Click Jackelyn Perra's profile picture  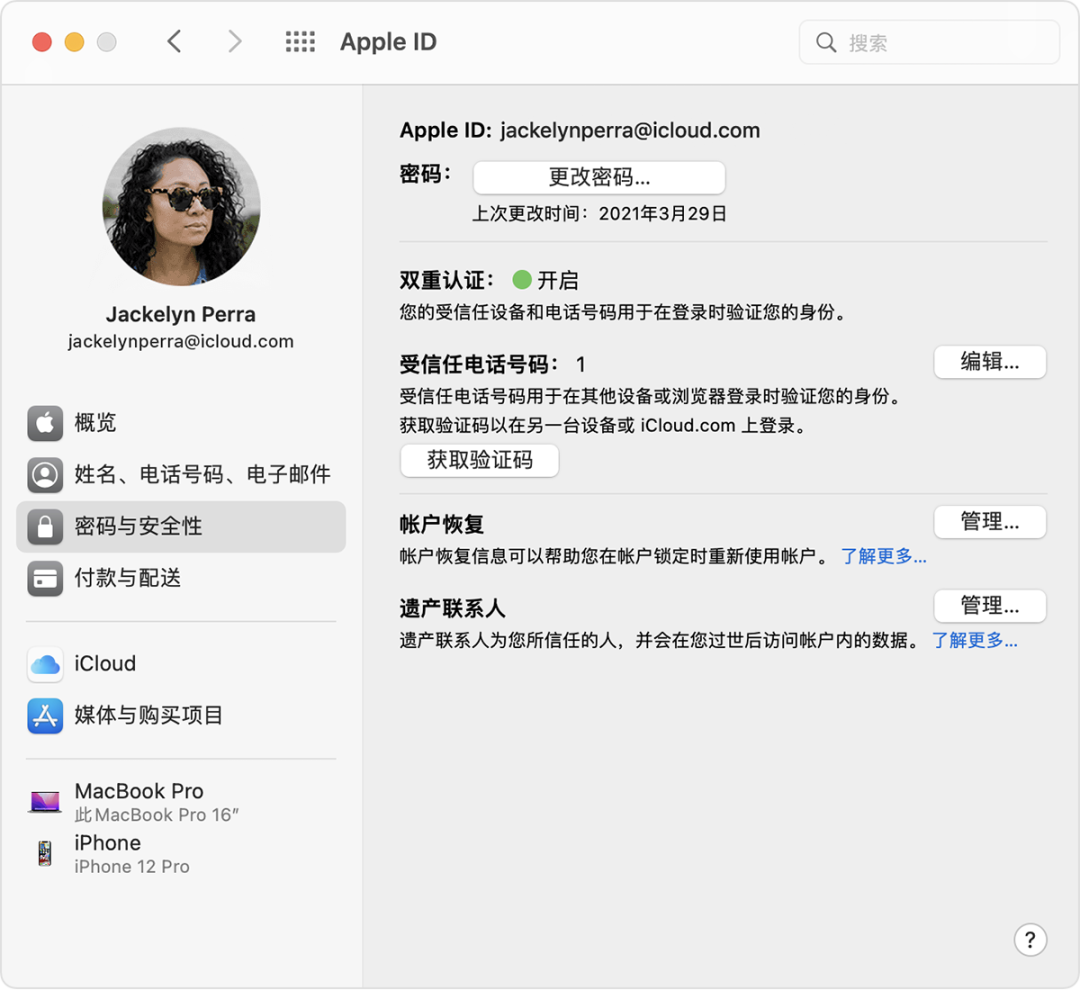pyautogui.click(x=180, y=206)
